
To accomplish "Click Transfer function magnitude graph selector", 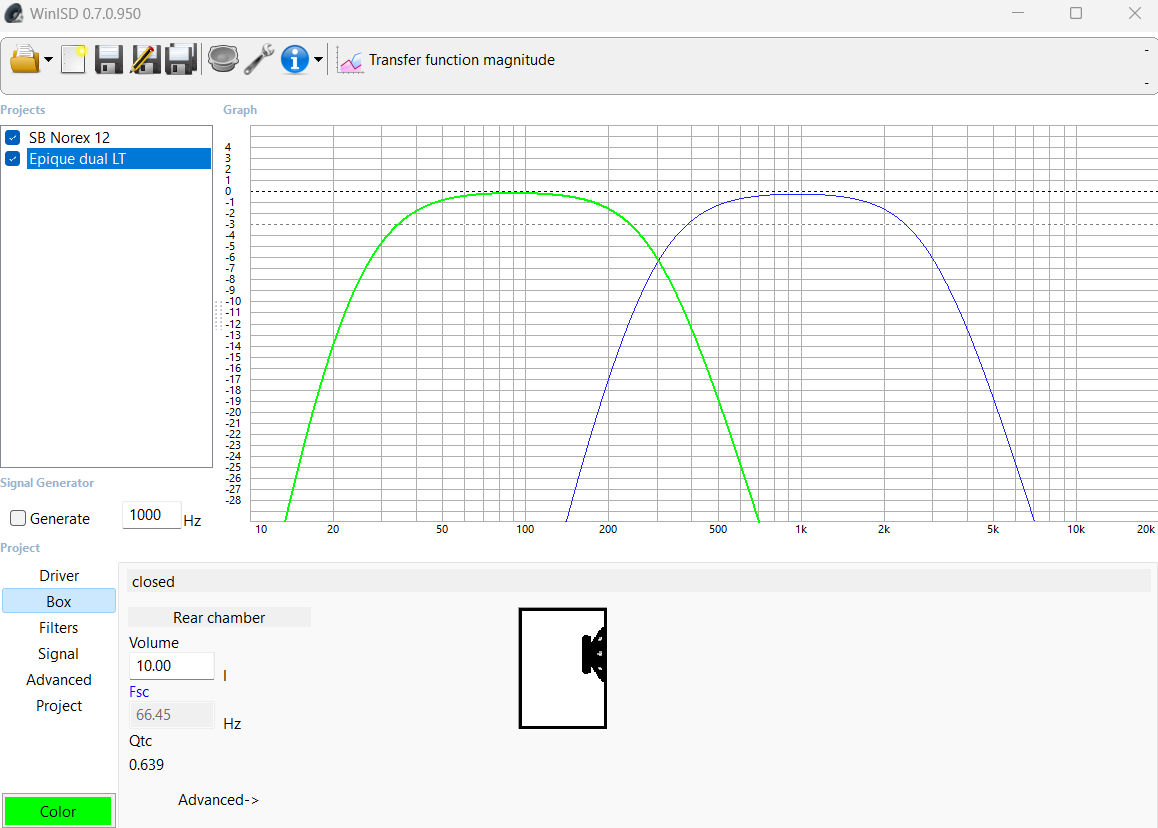I will (x=462, y=60).
